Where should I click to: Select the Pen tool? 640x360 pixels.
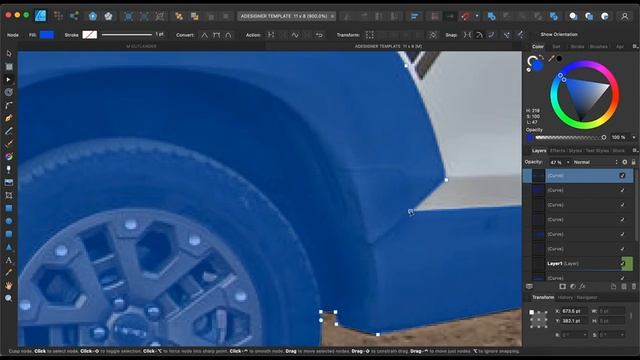pos(9,118)
